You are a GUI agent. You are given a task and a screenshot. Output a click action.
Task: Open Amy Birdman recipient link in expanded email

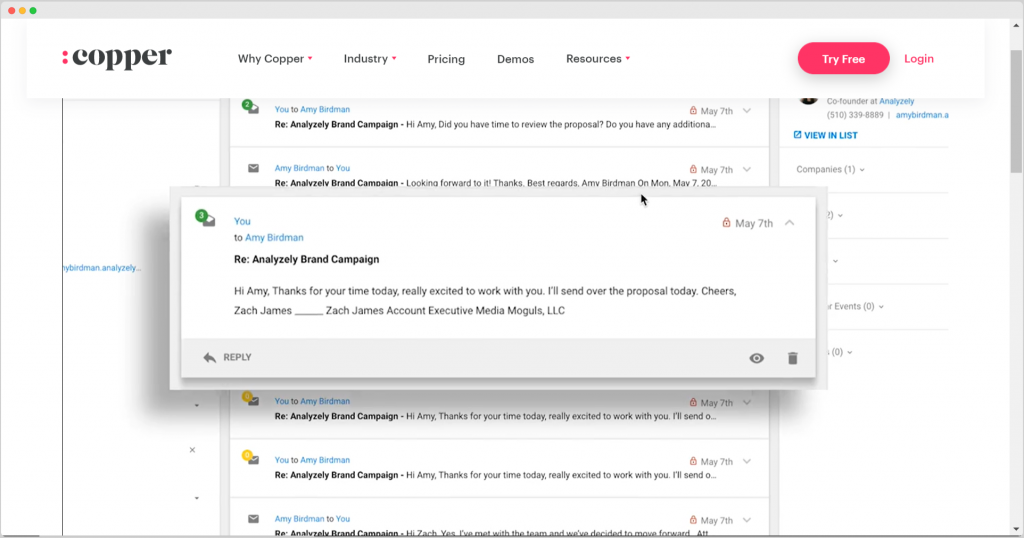click(274, 238)
